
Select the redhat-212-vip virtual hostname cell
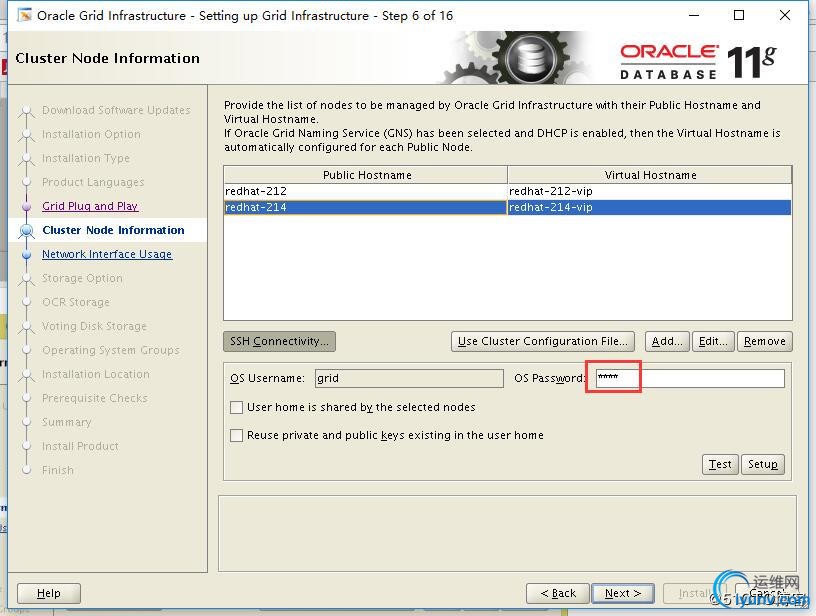click(x=649, y=191)
